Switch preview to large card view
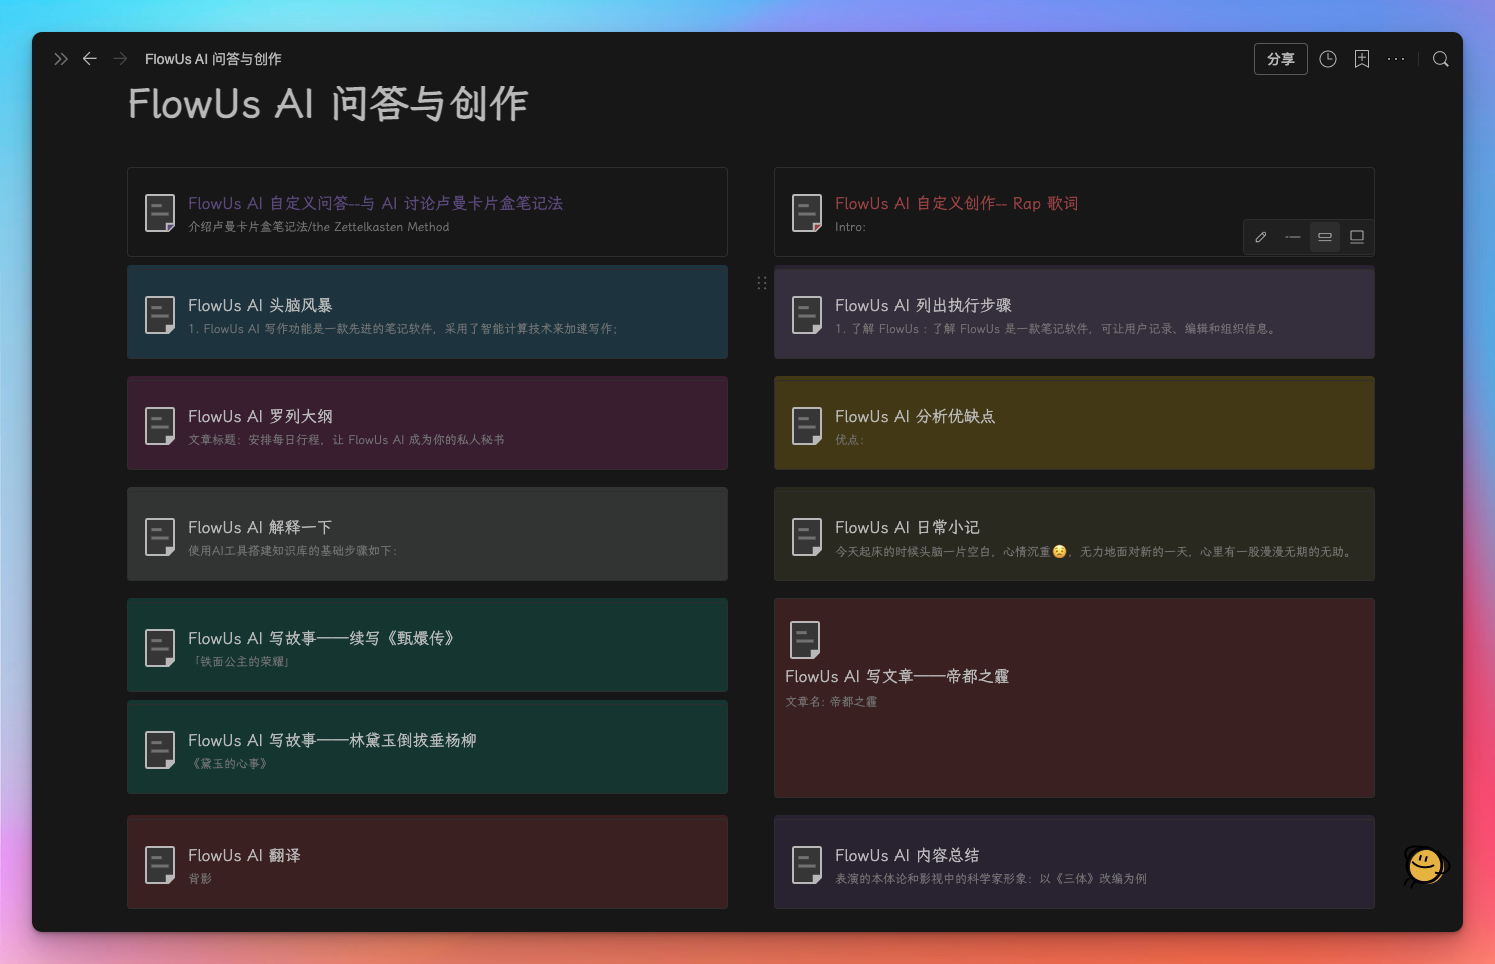Screen dimensions: 1495x964 coord(1356,237)
